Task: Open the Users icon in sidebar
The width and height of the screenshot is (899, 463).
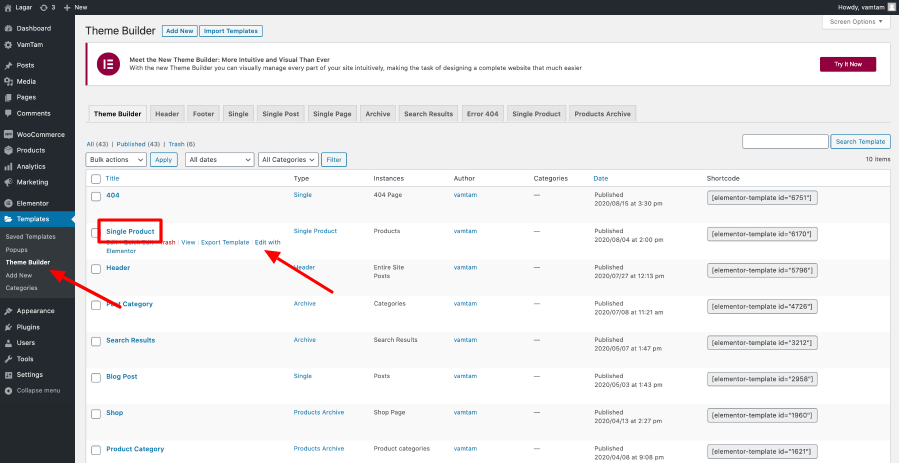Action: click(x=8, y=343)
